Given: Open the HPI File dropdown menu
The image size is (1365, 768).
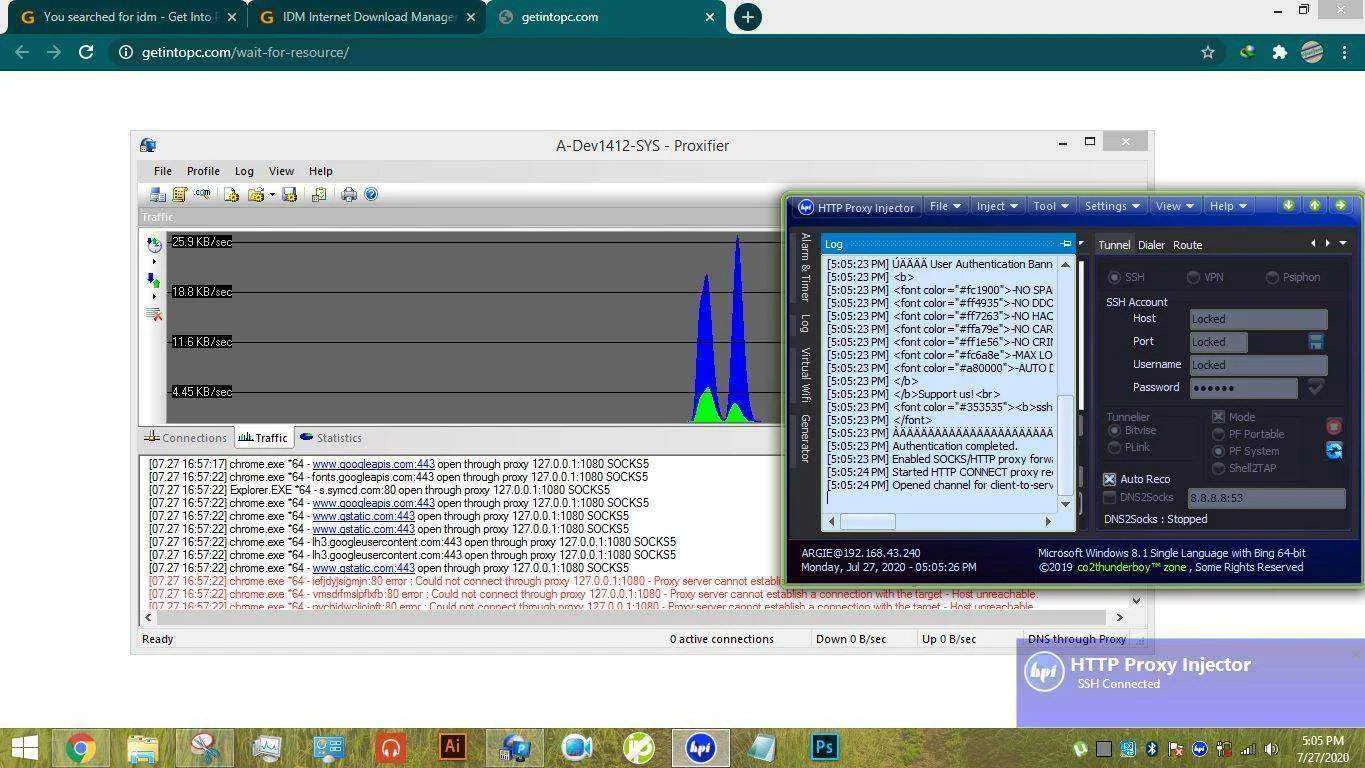Looking at the screenshot, I should 945,206.
